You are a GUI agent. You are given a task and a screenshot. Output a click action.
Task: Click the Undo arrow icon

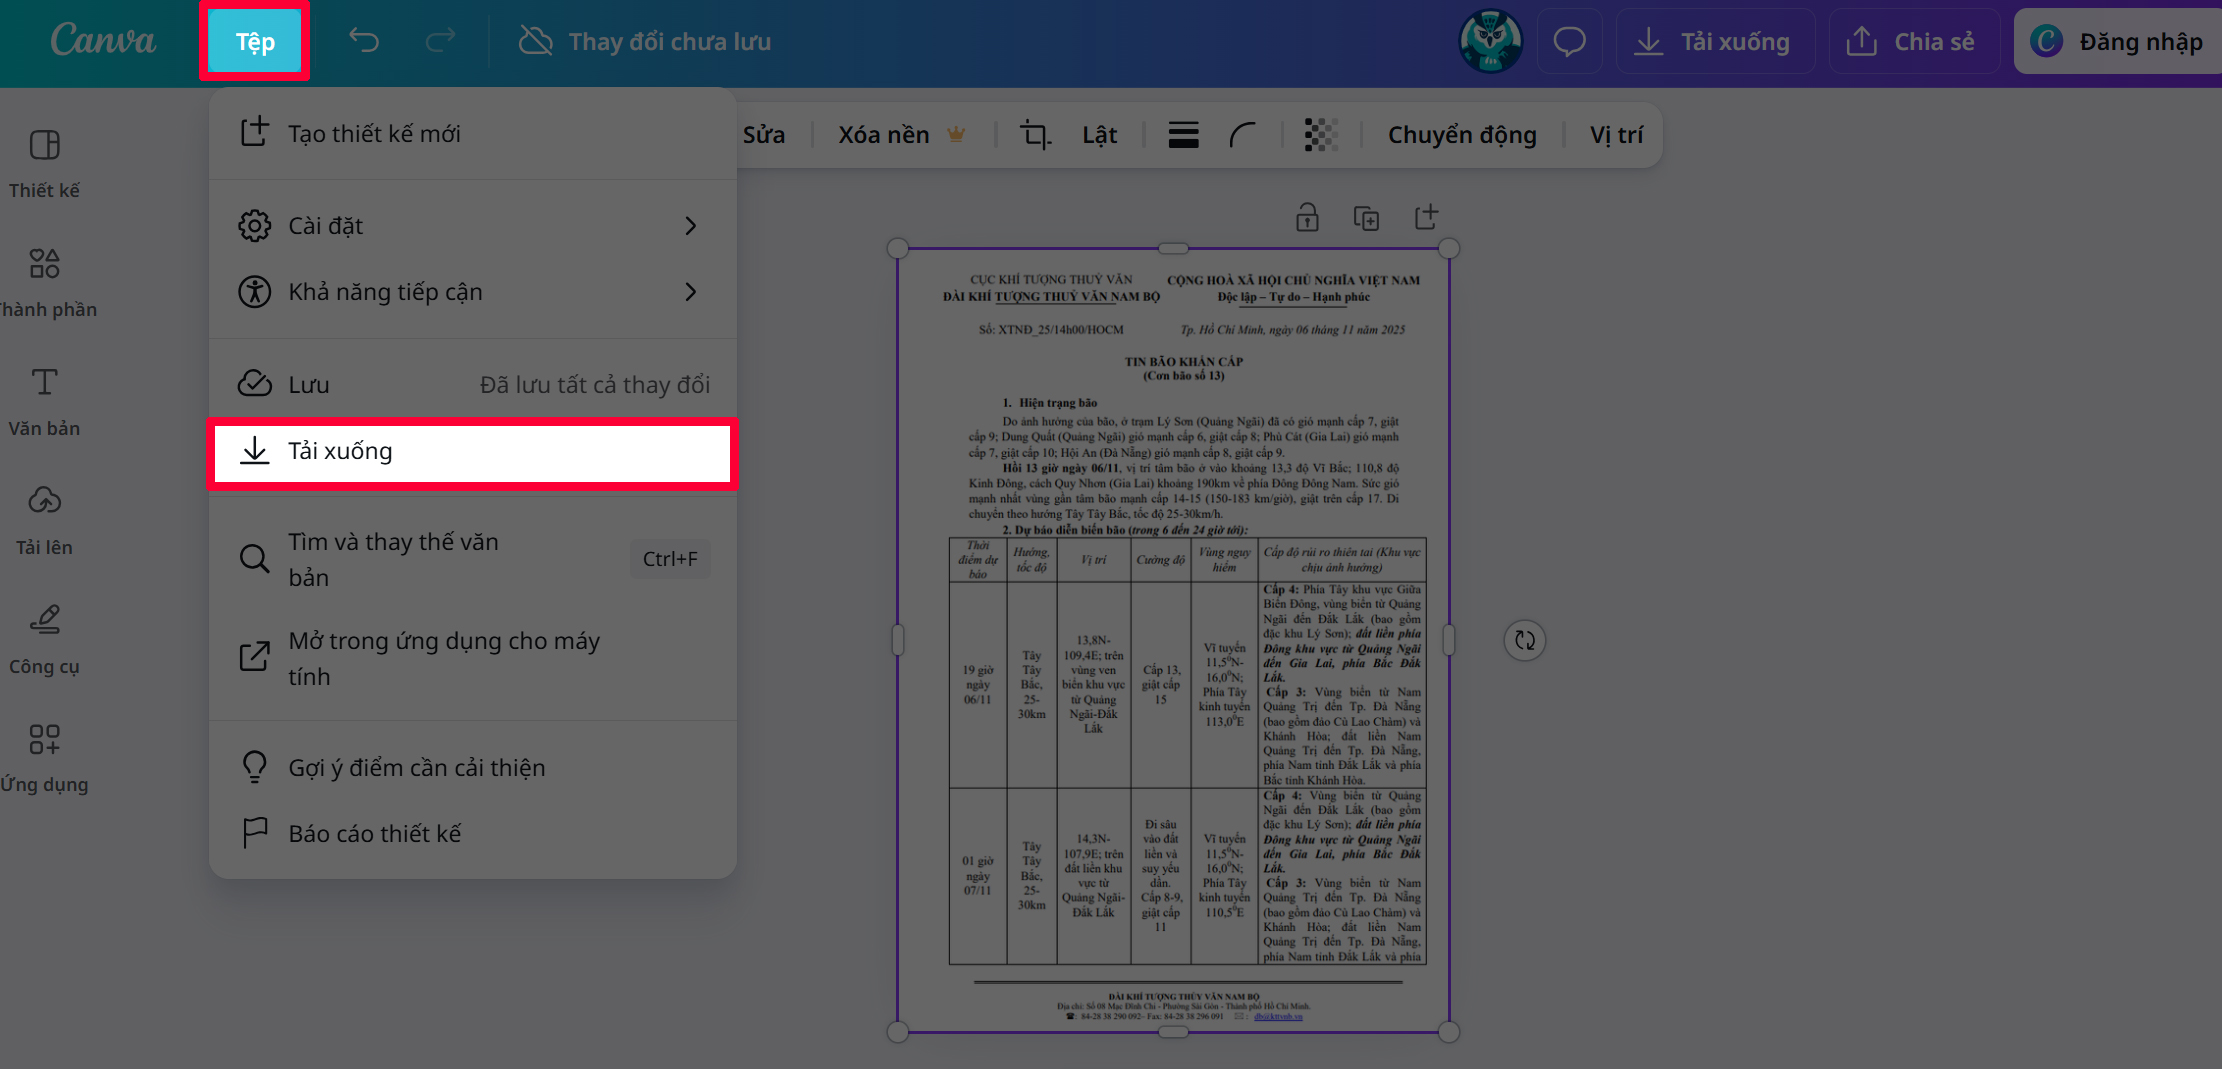click(x=364, y=41)
